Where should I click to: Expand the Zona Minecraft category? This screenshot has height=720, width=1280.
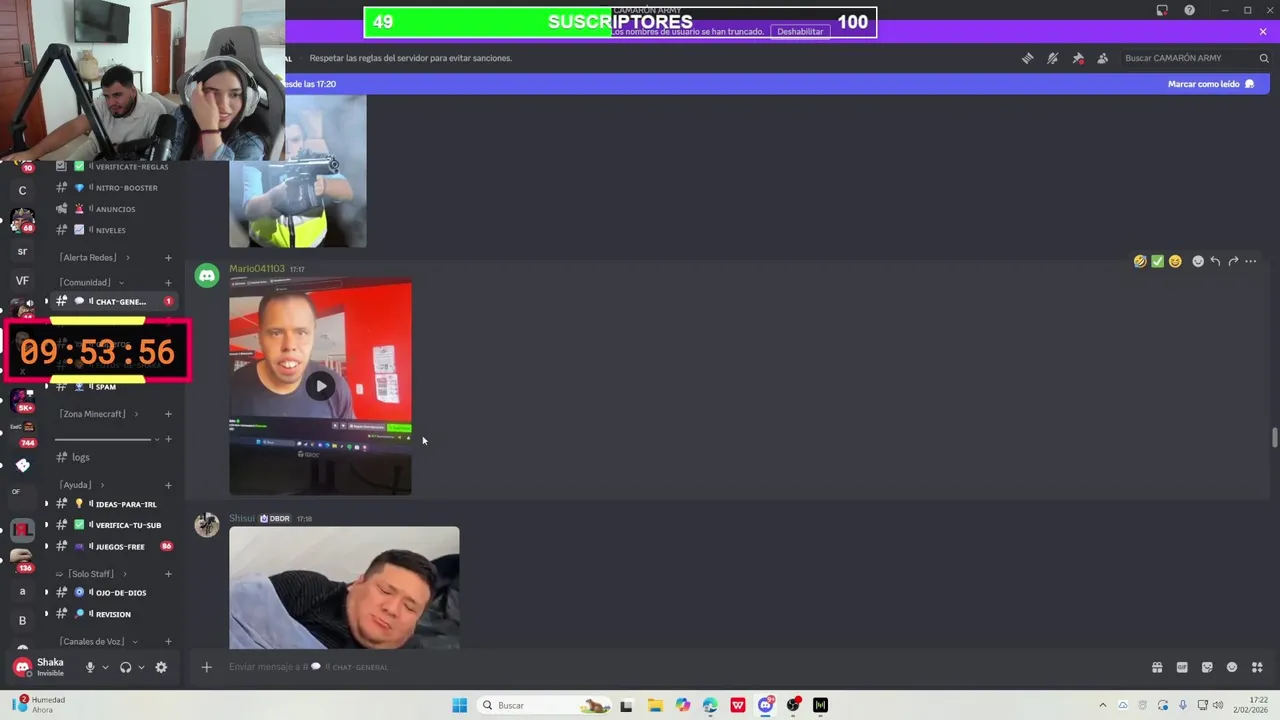tap(98, 414)
